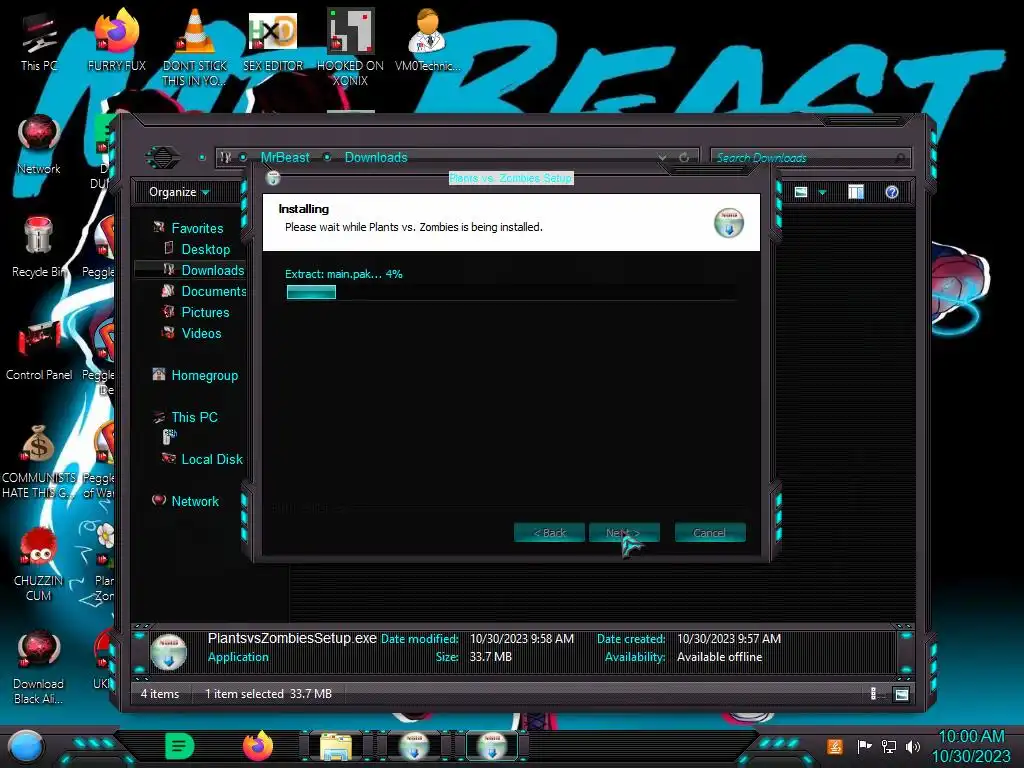Expand the view options dropdown arrow
This screenshot has width=1024, height=768.
[822, 192]
